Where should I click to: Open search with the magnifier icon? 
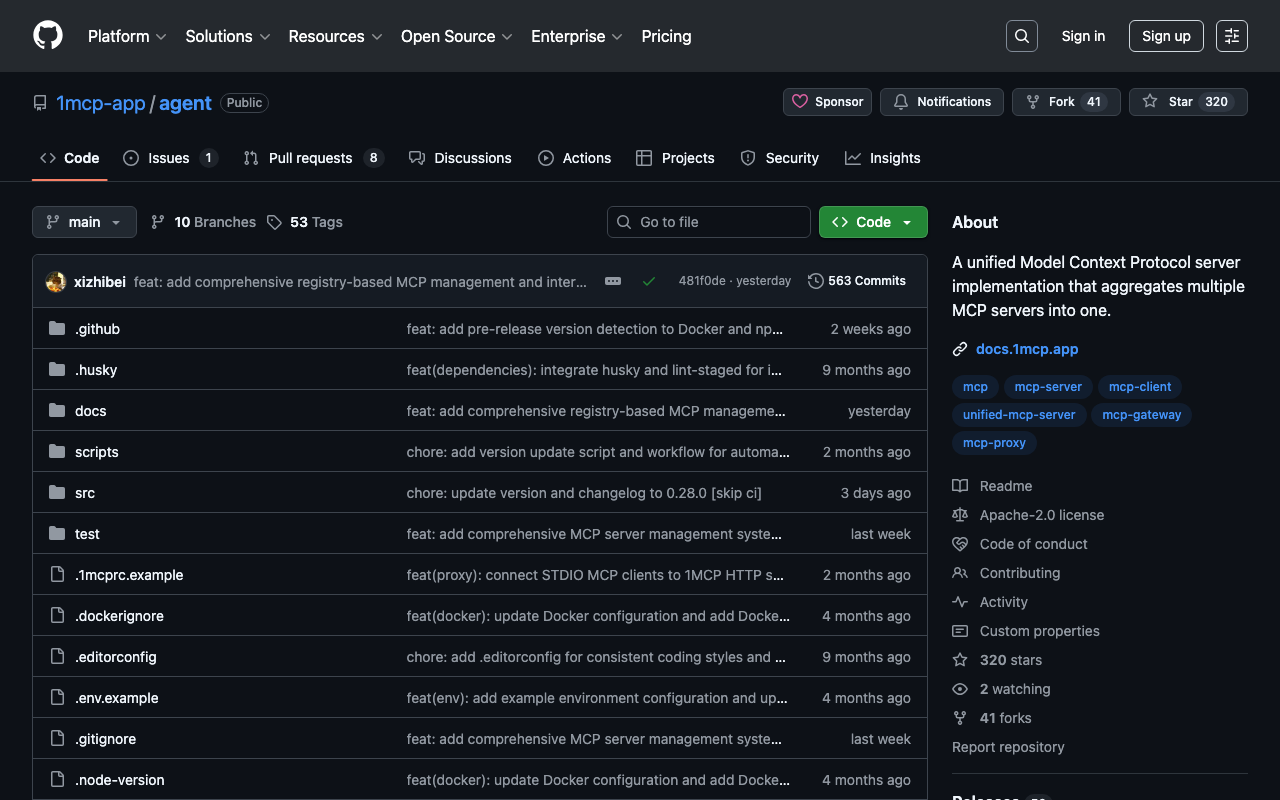pos(1021,36)
